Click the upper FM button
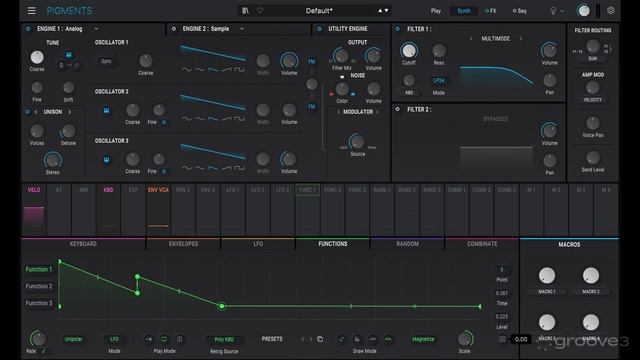640x360 pixels. coord(312,62)
